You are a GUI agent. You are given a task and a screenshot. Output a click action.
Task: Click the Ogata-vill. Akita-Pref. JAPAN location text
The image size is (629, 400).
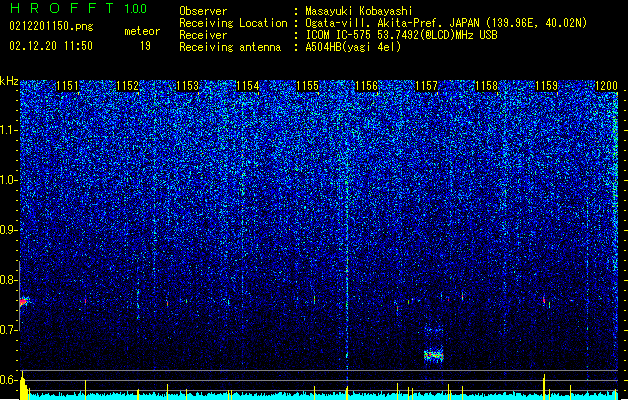pyautogui.click(x=446, y=23)
